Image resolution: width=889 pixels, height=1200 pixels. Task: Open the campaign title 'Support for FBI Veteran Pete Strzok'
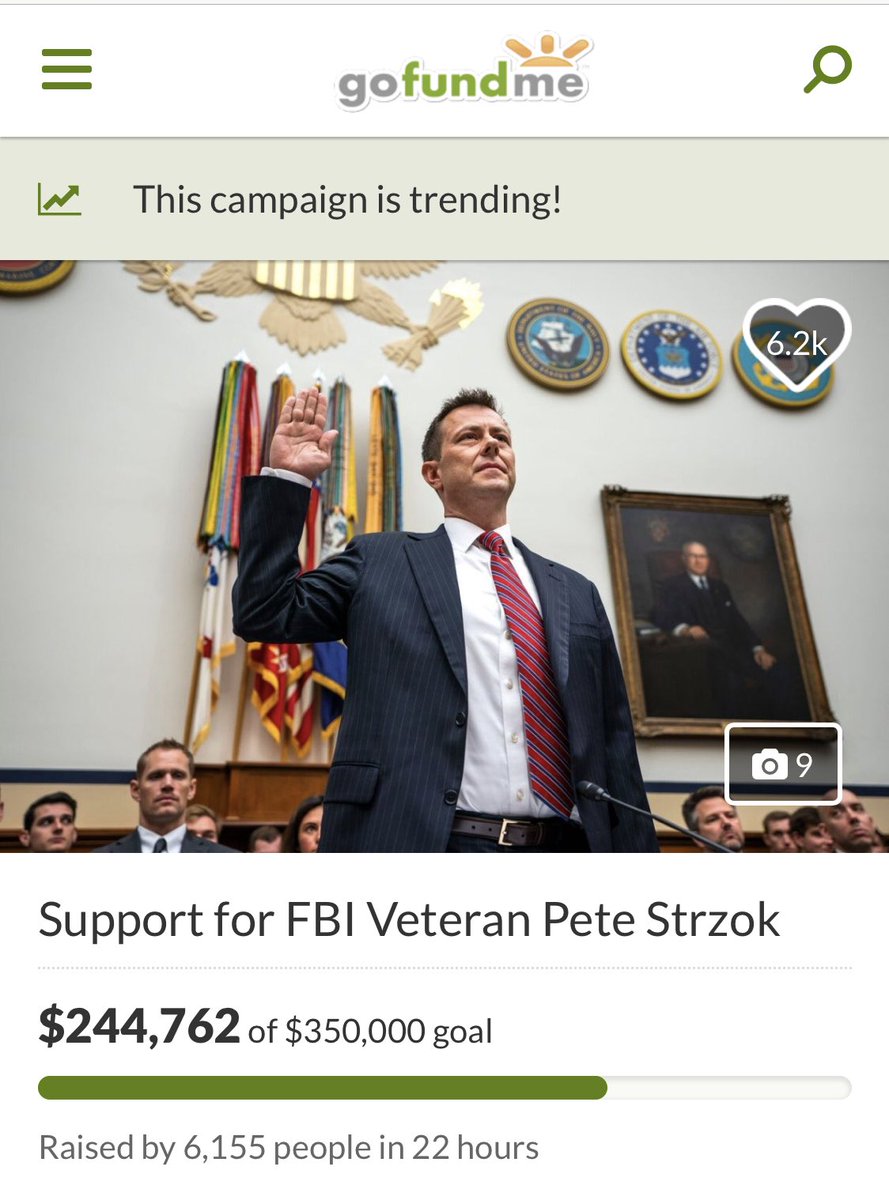409,920
